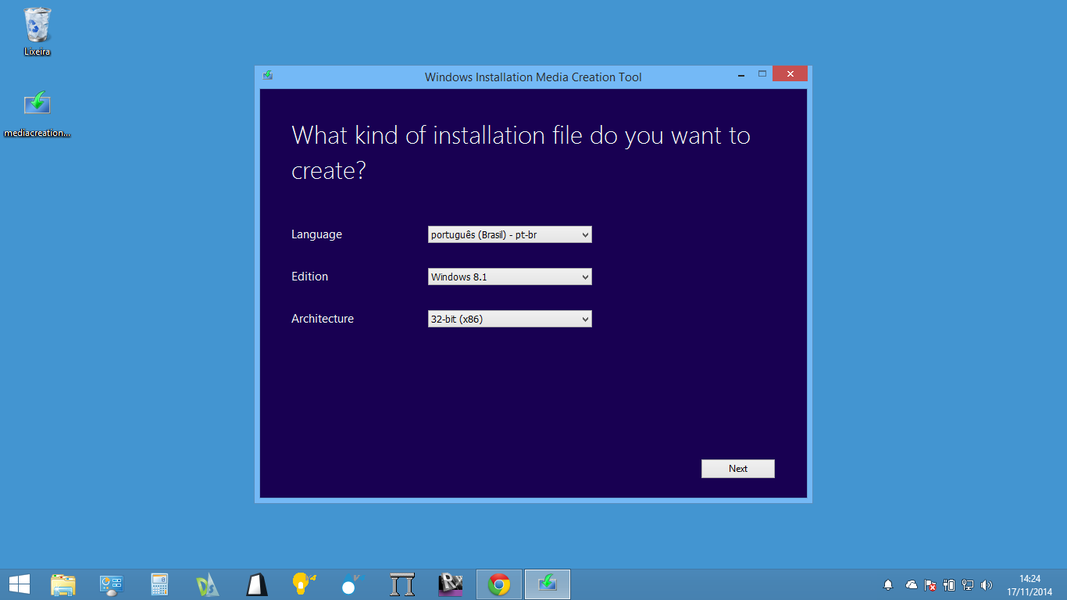Expand the Edition dropdown showing Windows 8.1

click(509, 277)
